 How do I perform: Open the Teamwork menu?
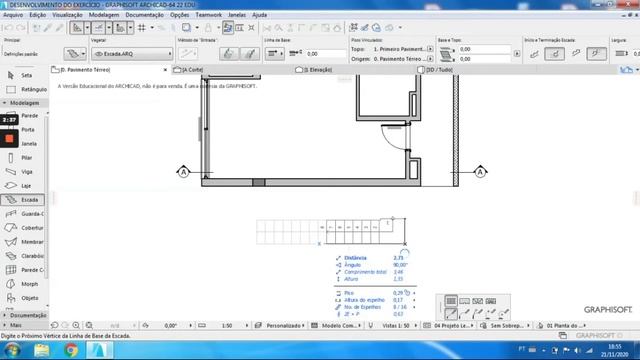(x=208, y=15)
